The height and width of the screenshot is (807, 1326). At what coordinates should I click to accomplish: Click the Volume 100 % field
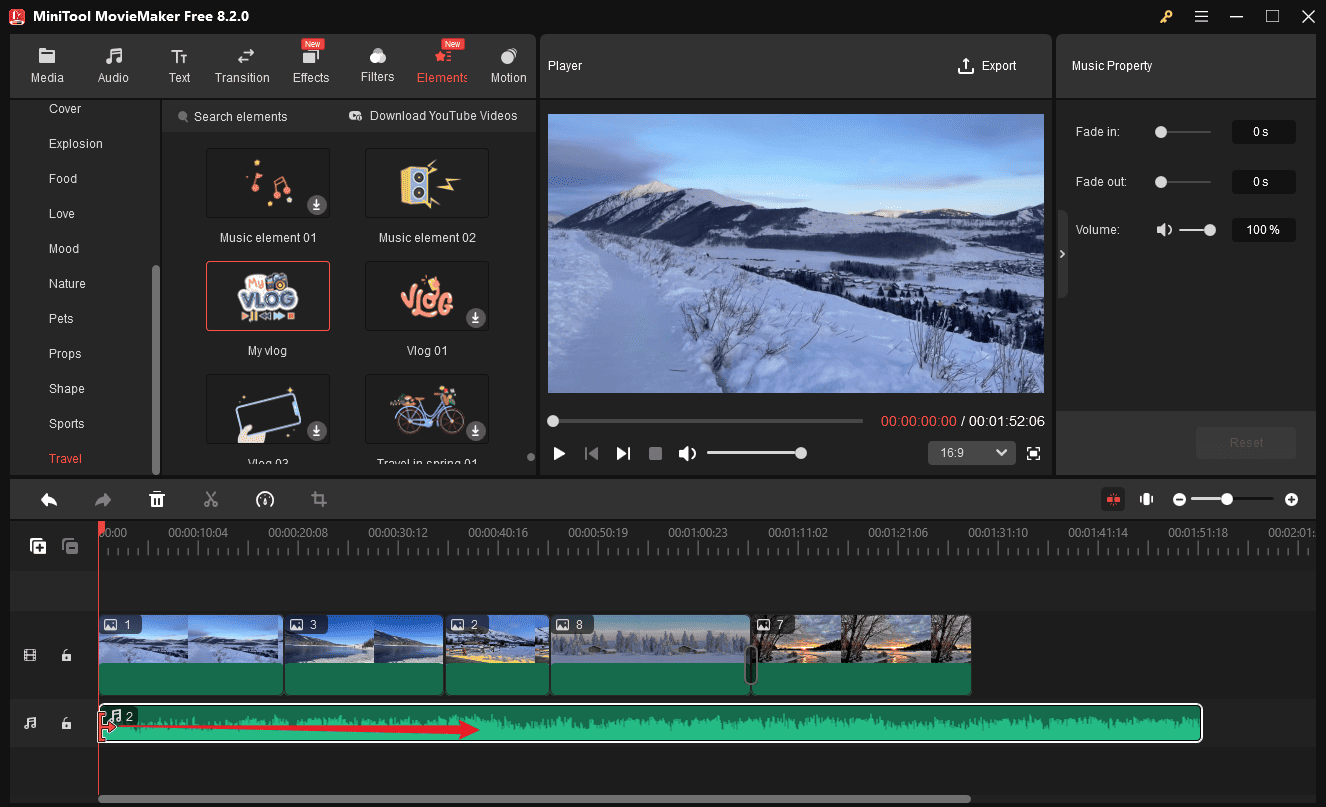click(1263, 230)
